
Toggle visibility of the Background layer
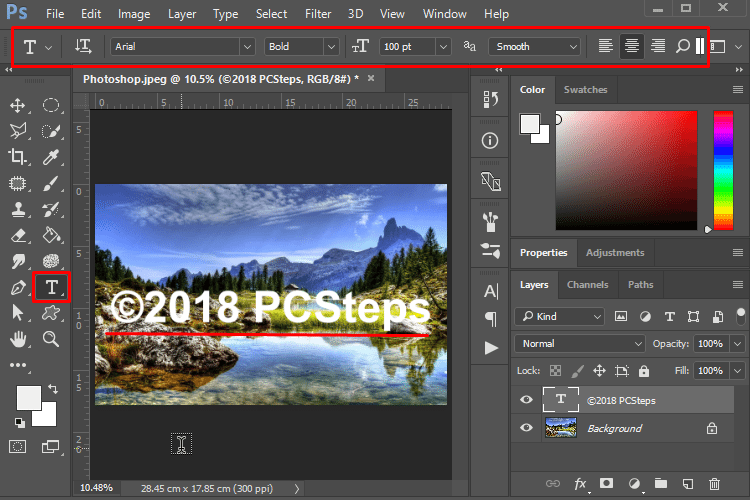527,428
